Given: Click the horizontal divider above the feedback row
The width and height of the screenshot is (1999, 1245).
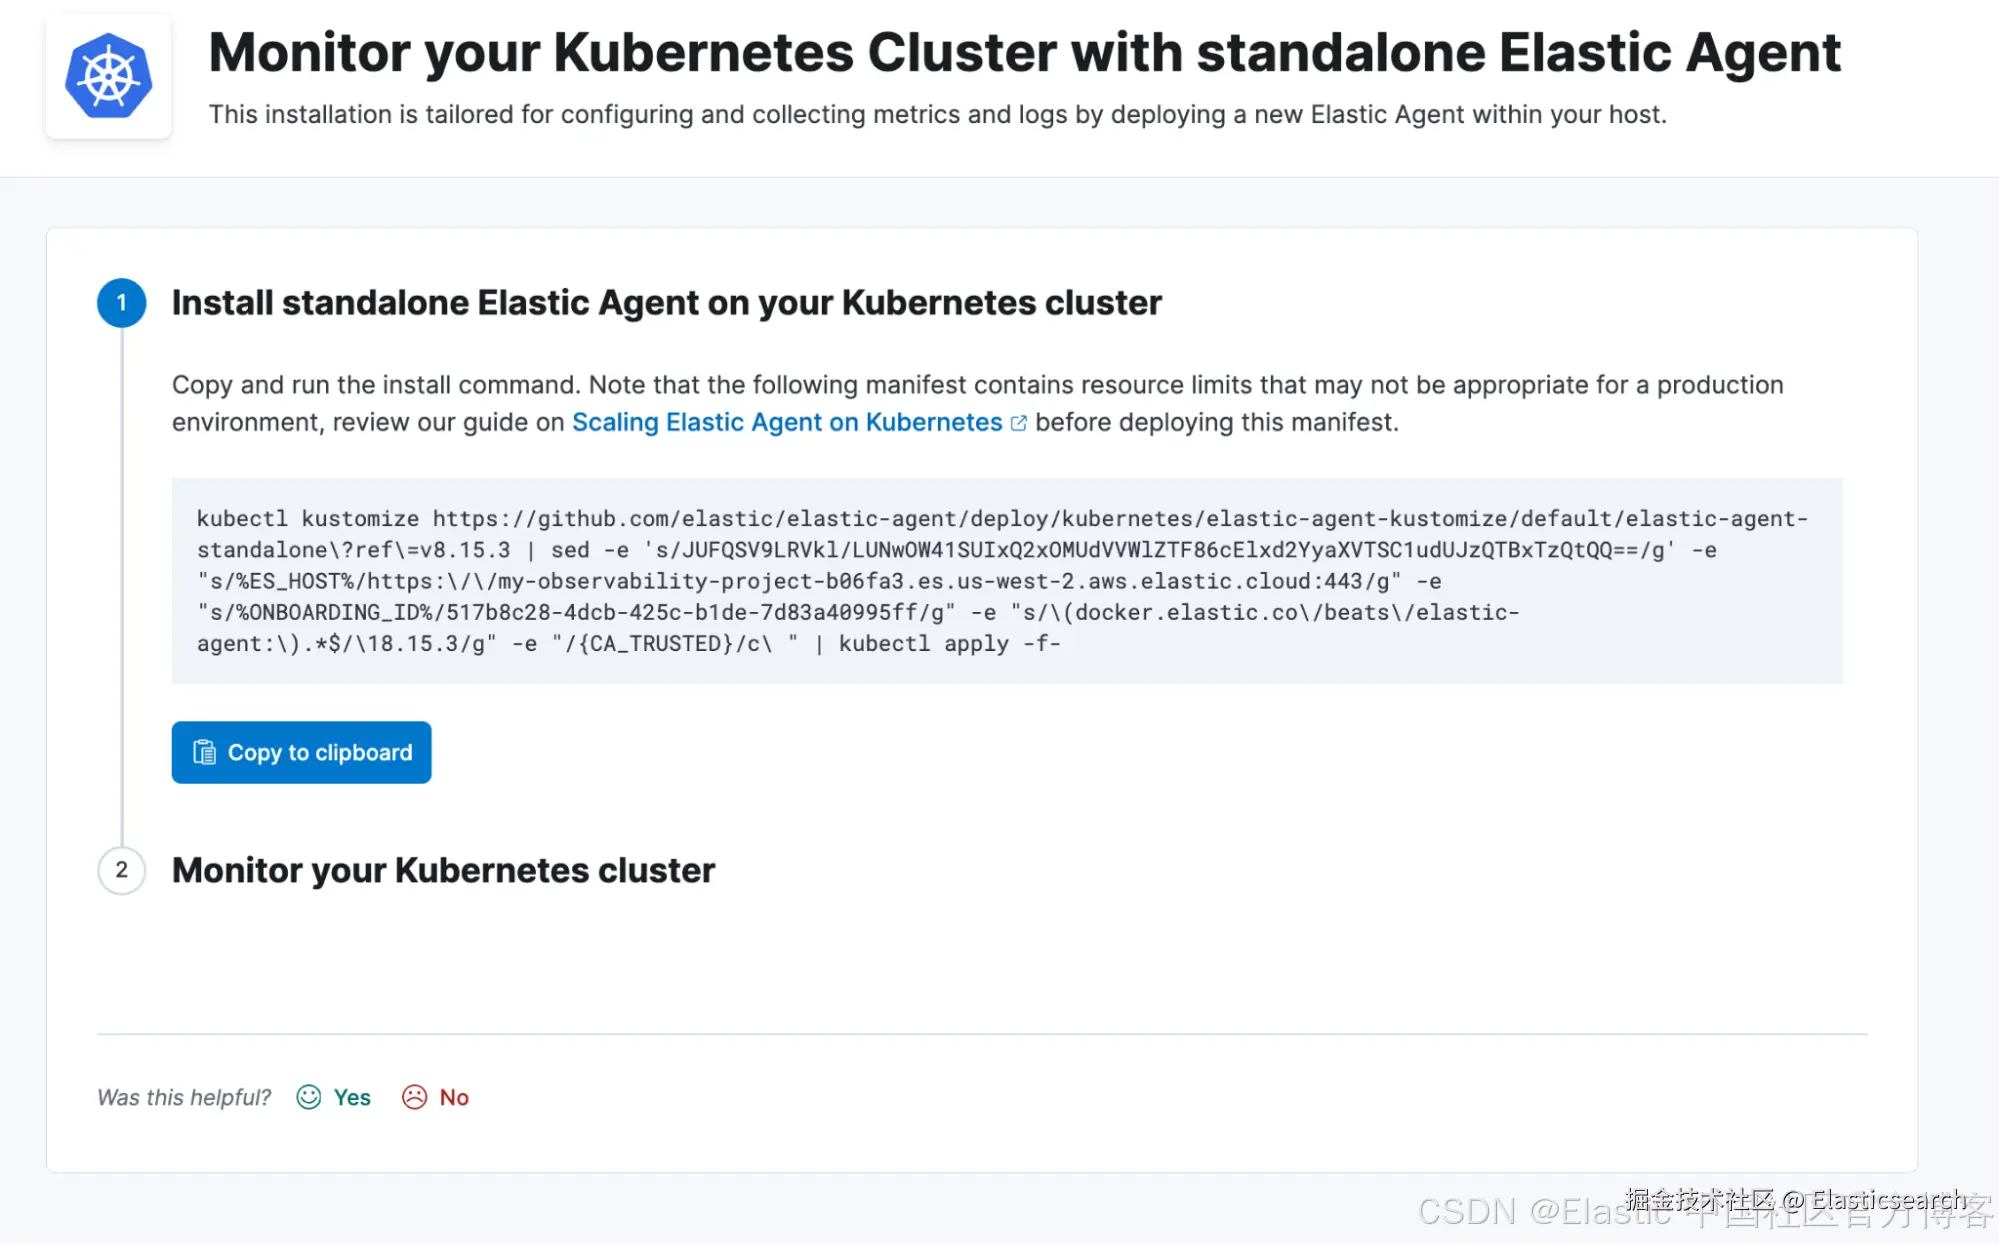Looking at the screenshot, I should tap(981, 1034).
